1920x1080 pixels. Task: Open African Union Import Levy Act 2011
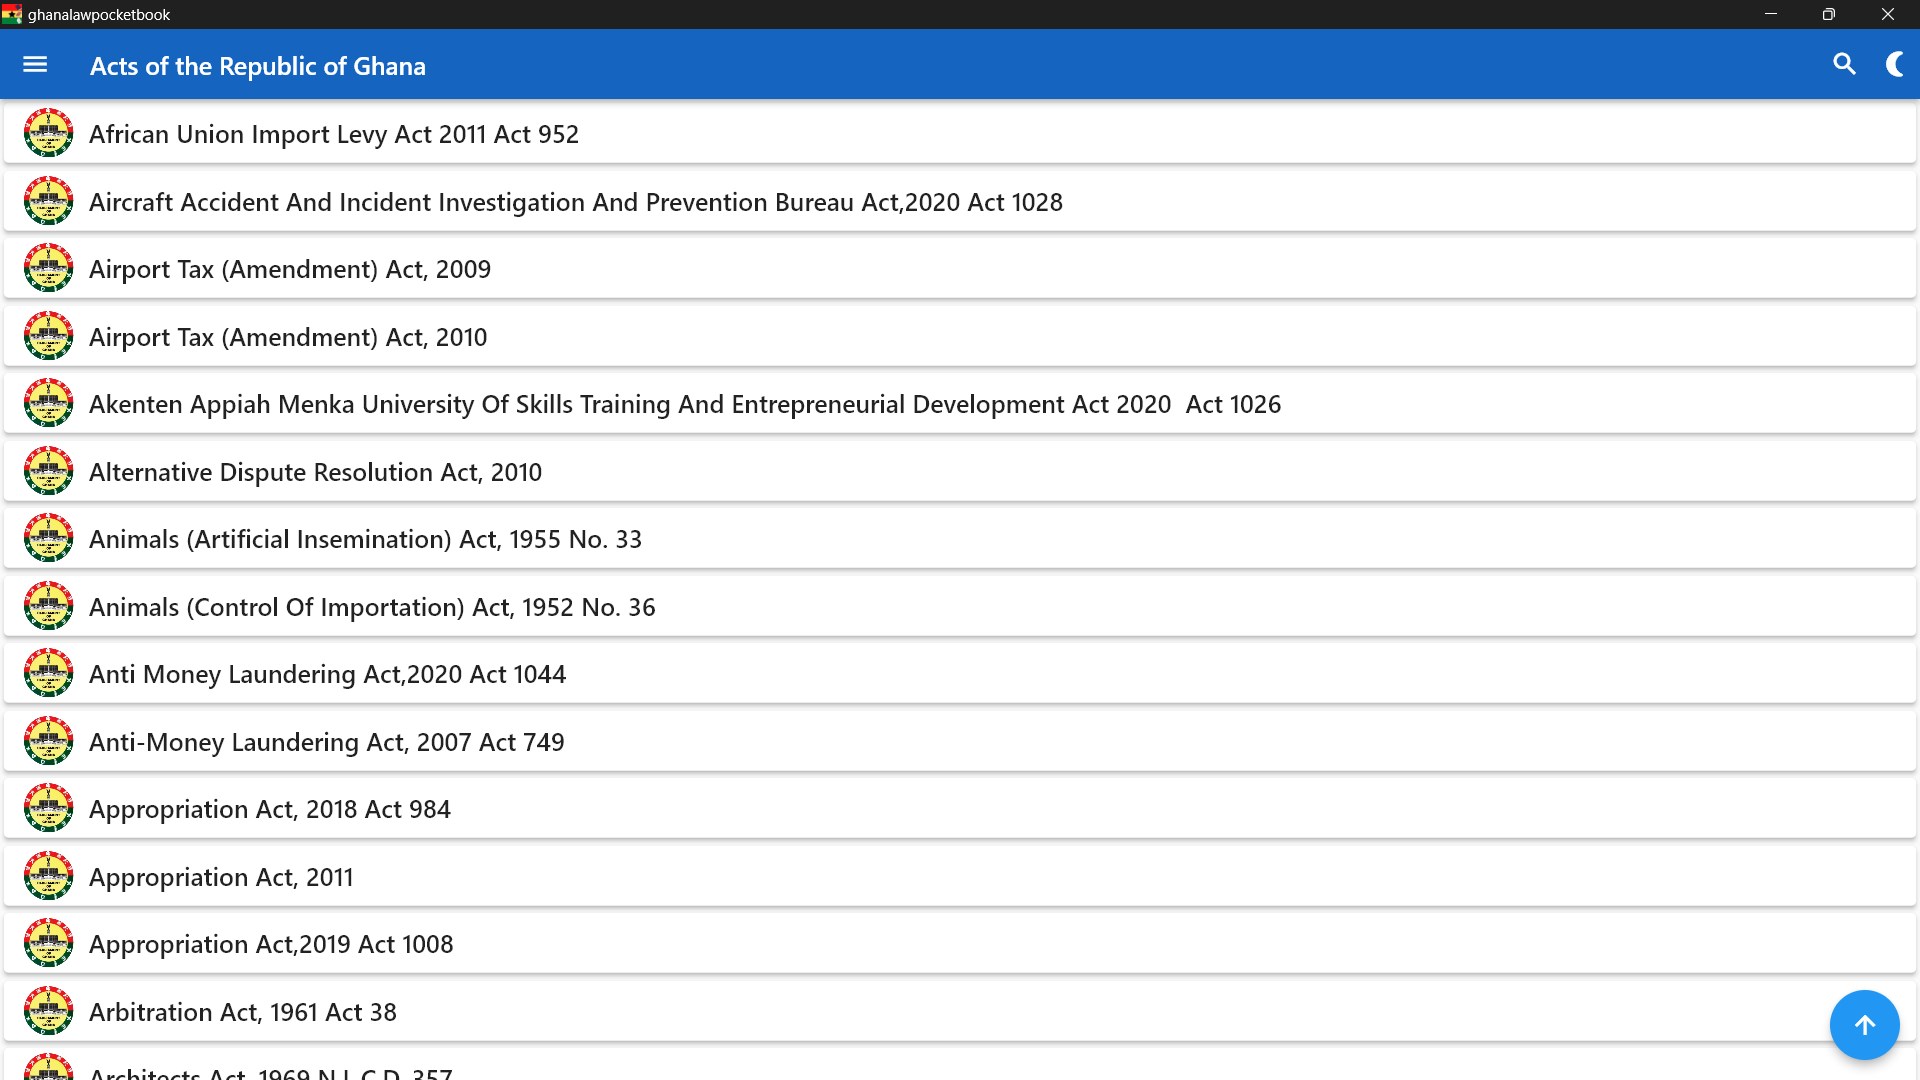pyautogui.click(x=334, y=134)
